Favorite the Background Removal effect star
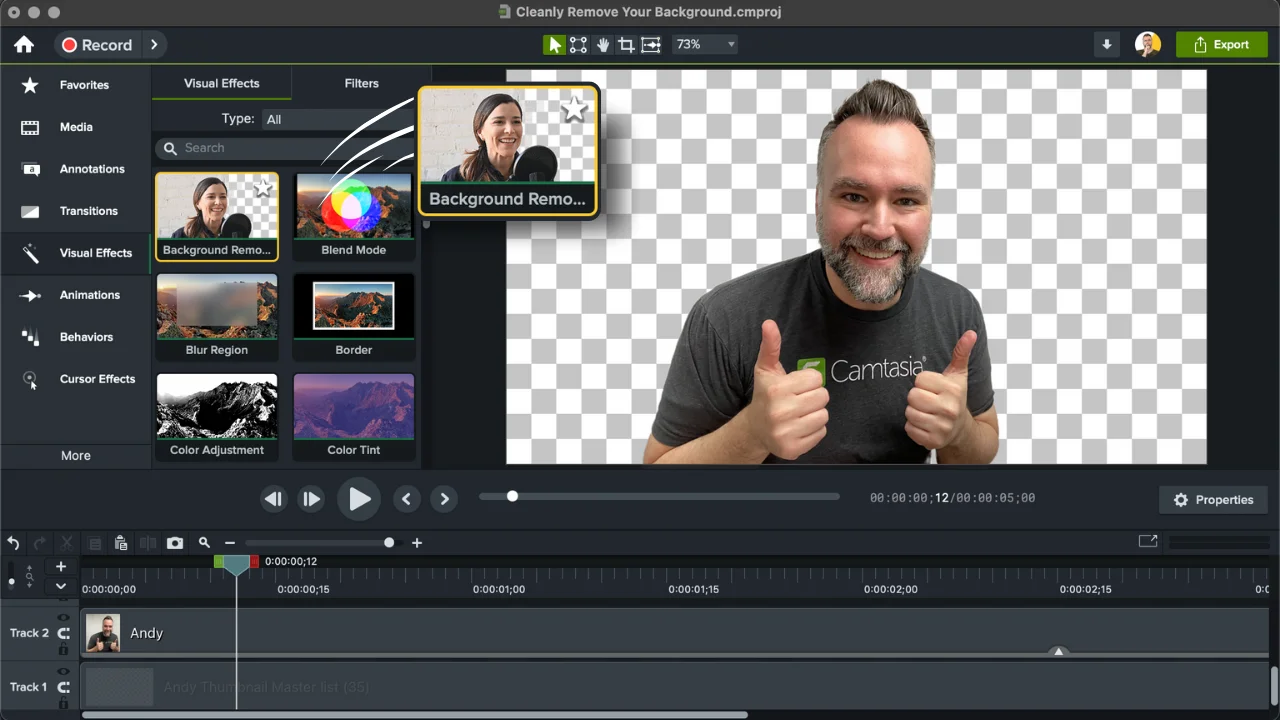 tap(263, 188)
